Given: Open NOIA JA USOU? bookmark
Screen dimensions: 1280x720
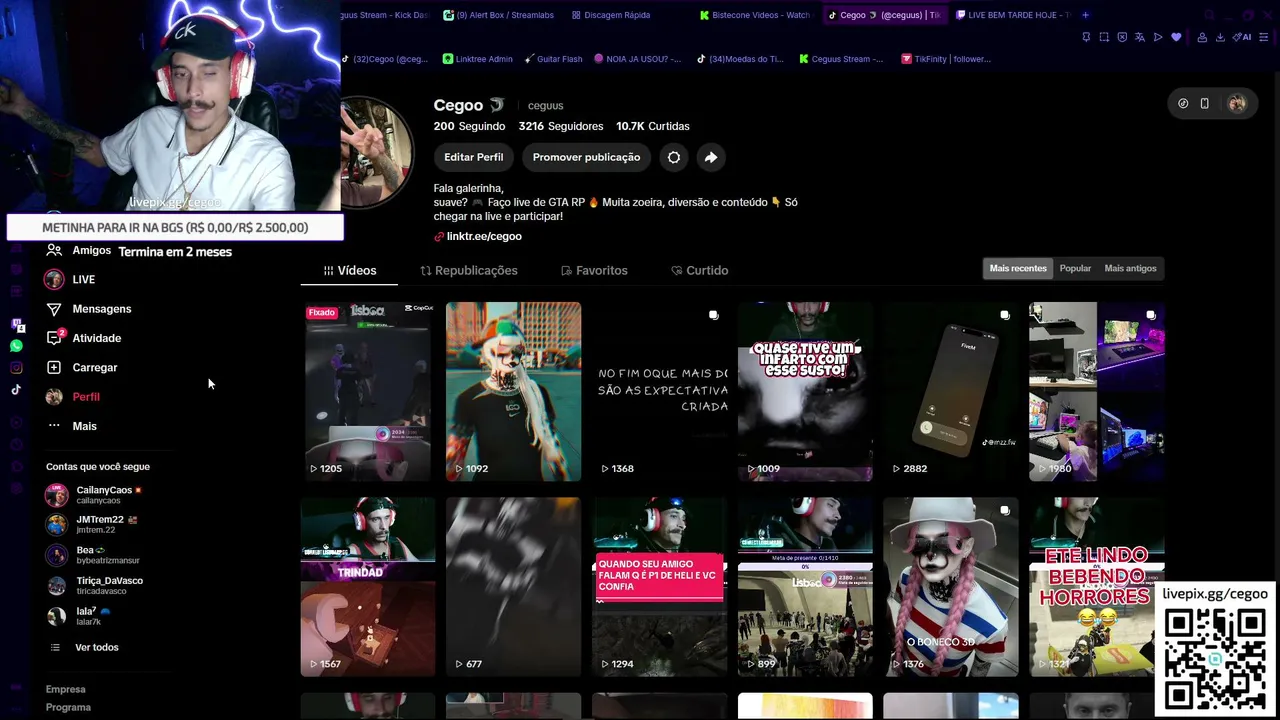Looking at the screenshot, I should [x=638, y=59].
